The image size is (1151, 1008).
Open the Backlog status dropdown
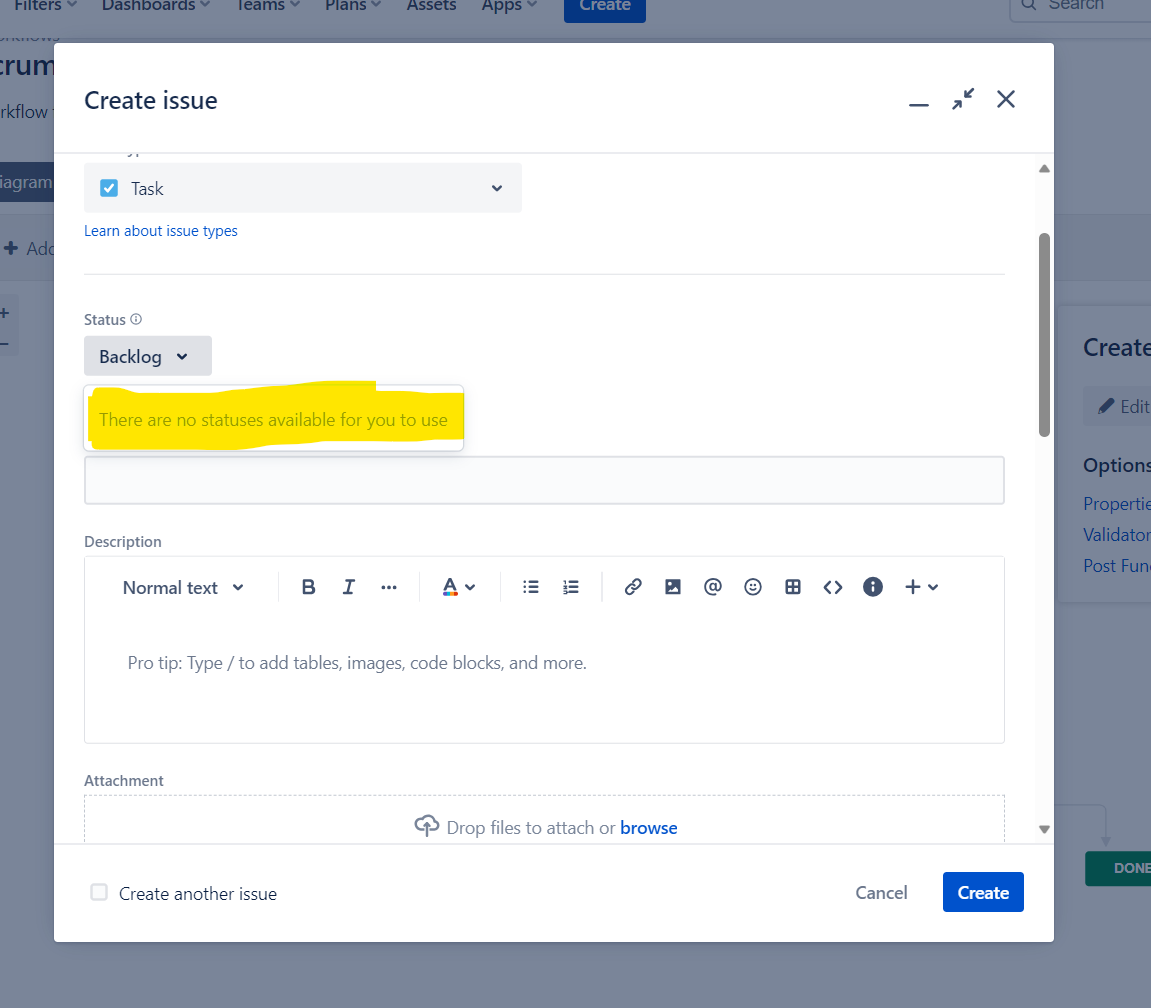(x=148, y=356)
